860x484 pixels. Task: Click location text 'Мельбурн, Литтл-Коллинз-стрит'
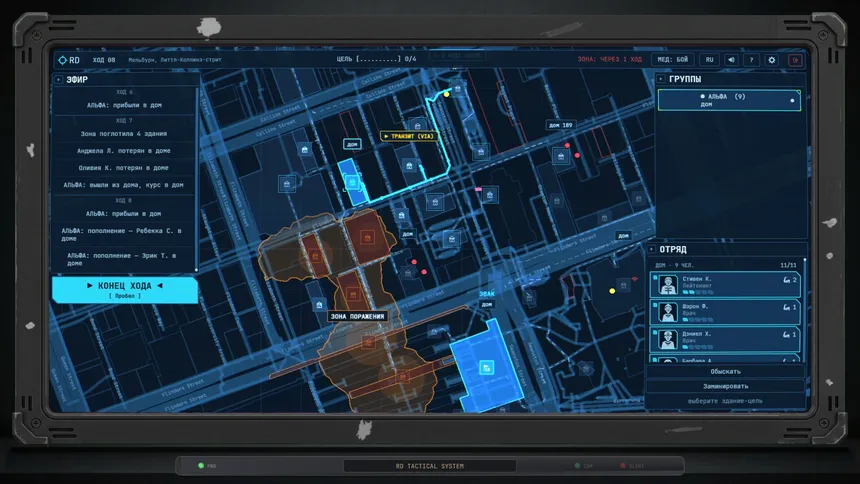point(175,60)
